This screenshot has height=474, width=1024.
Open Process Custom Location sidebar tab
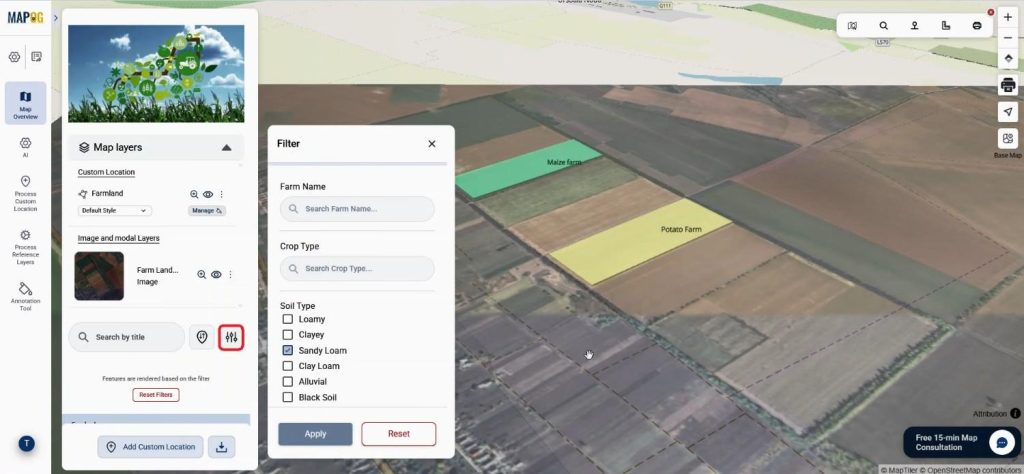(25, 193)
